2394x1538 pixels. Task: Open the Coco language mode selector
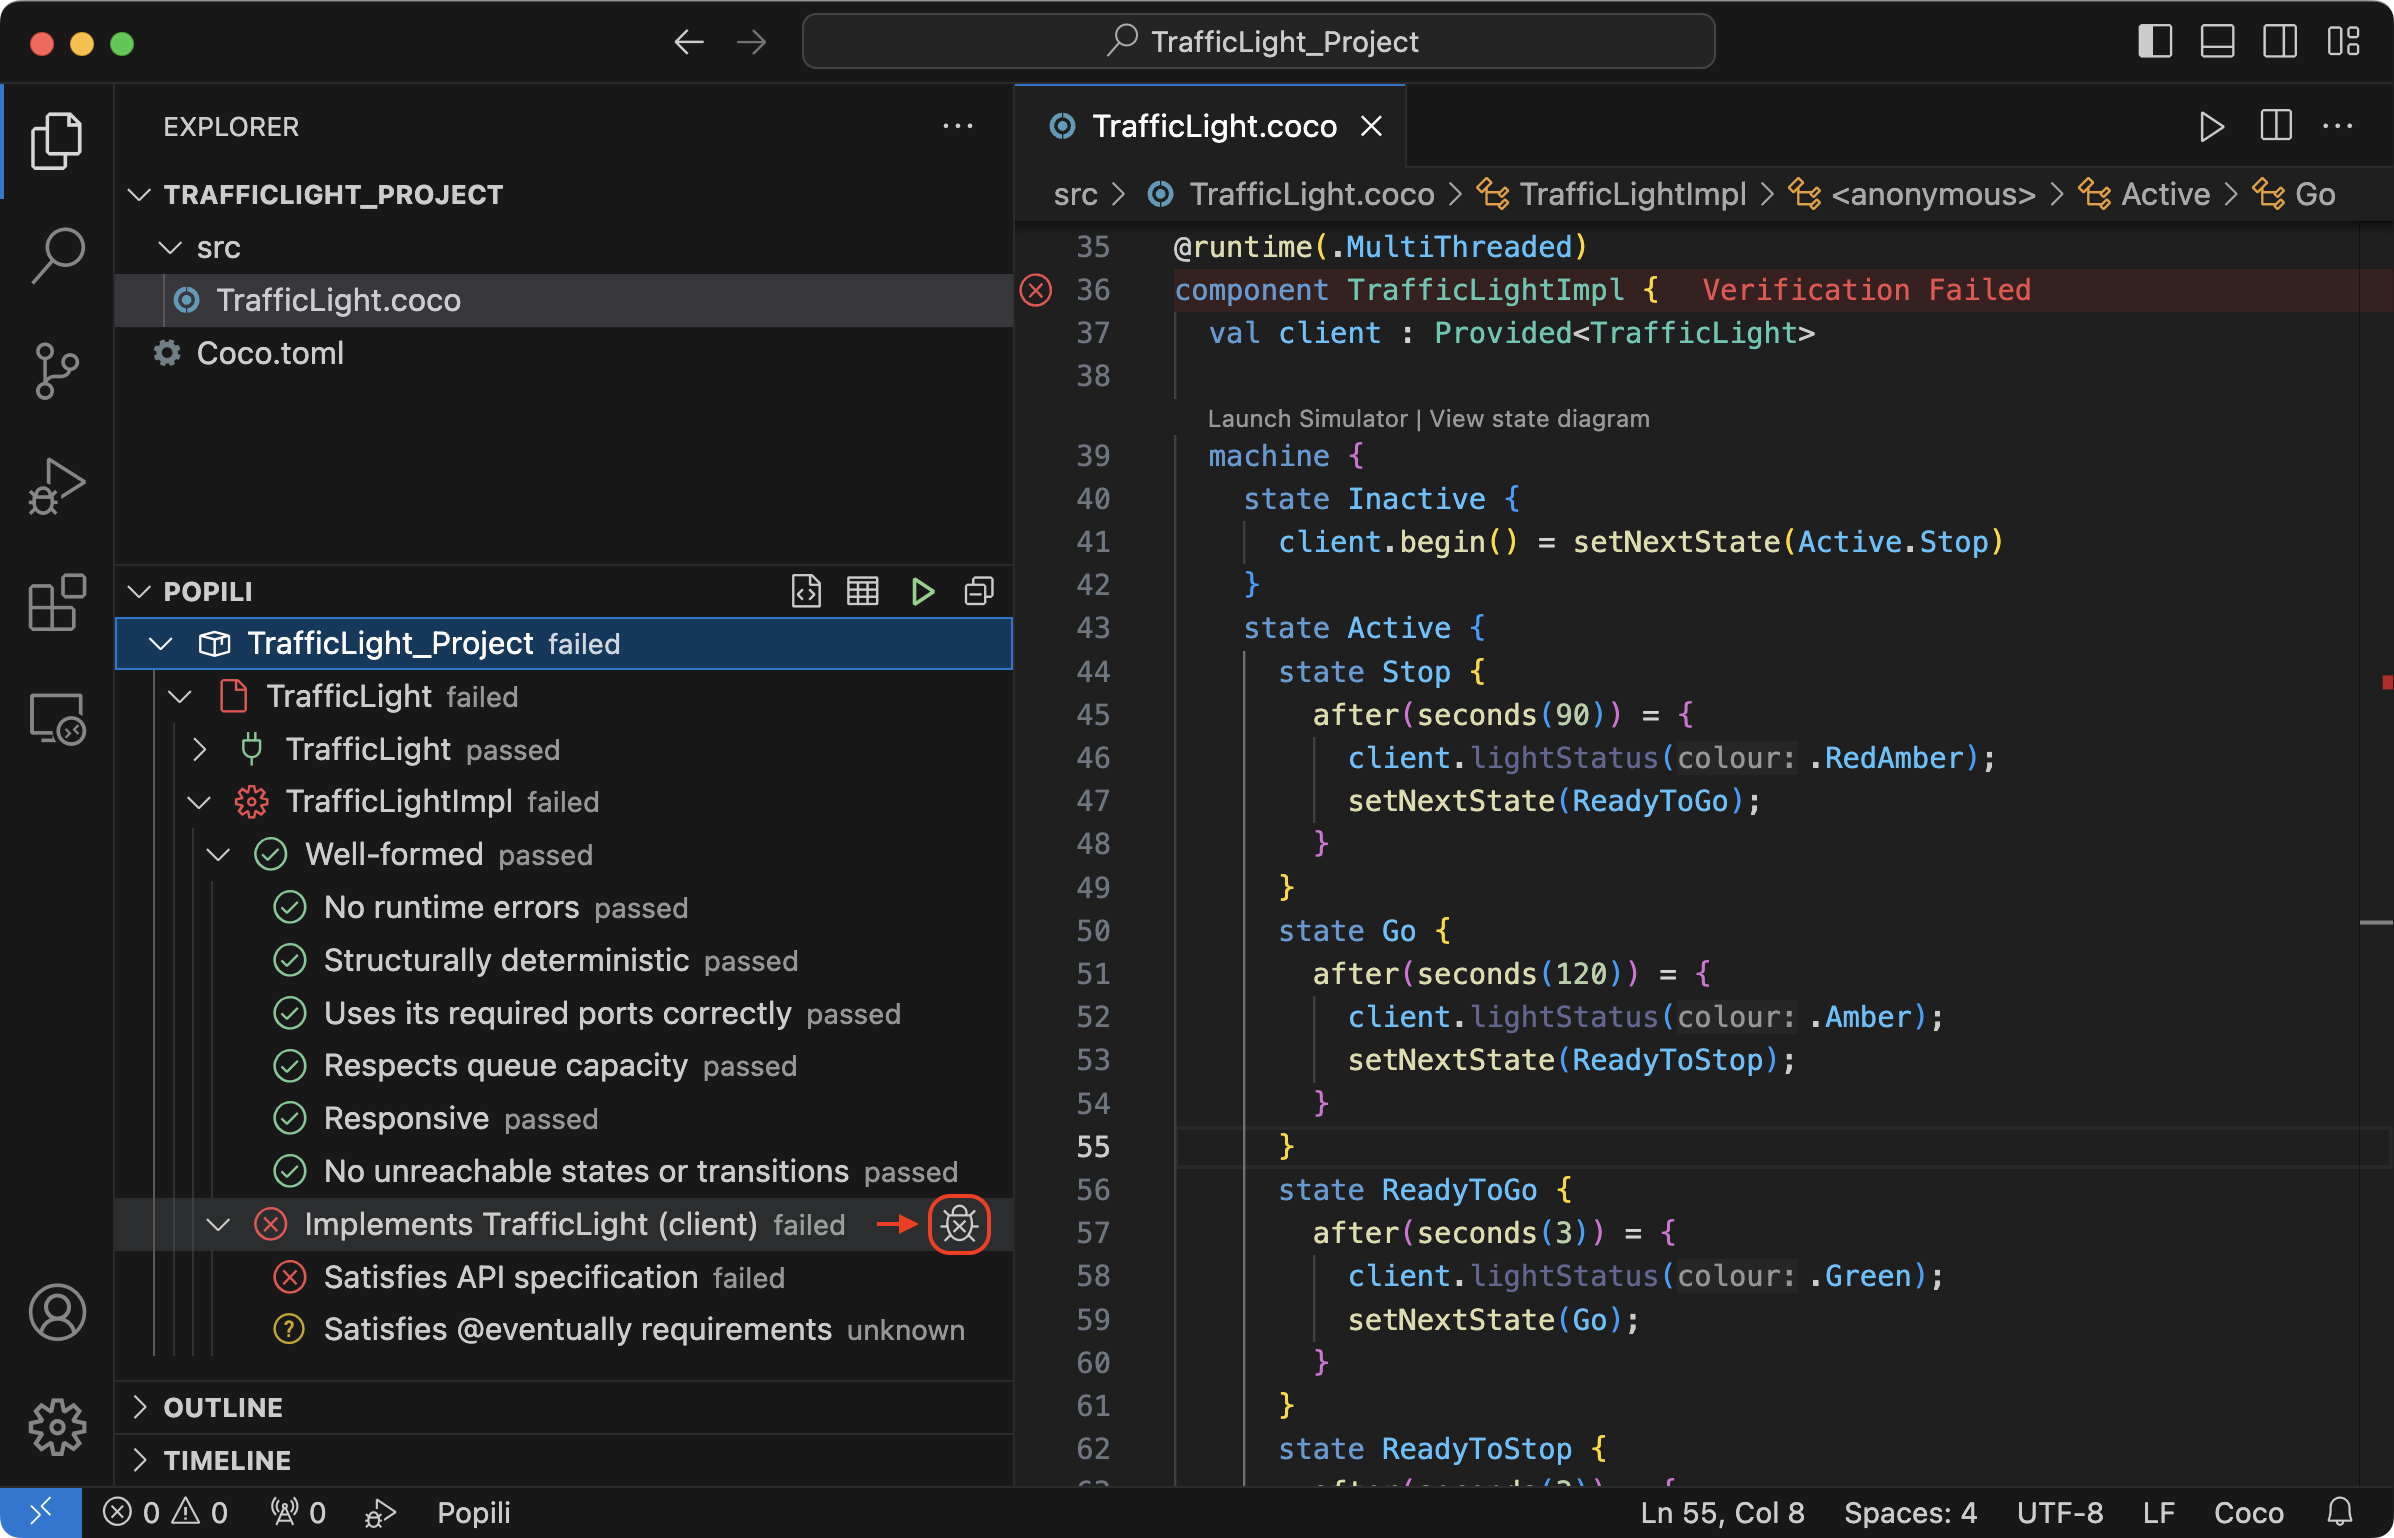pos(2248,1513)
